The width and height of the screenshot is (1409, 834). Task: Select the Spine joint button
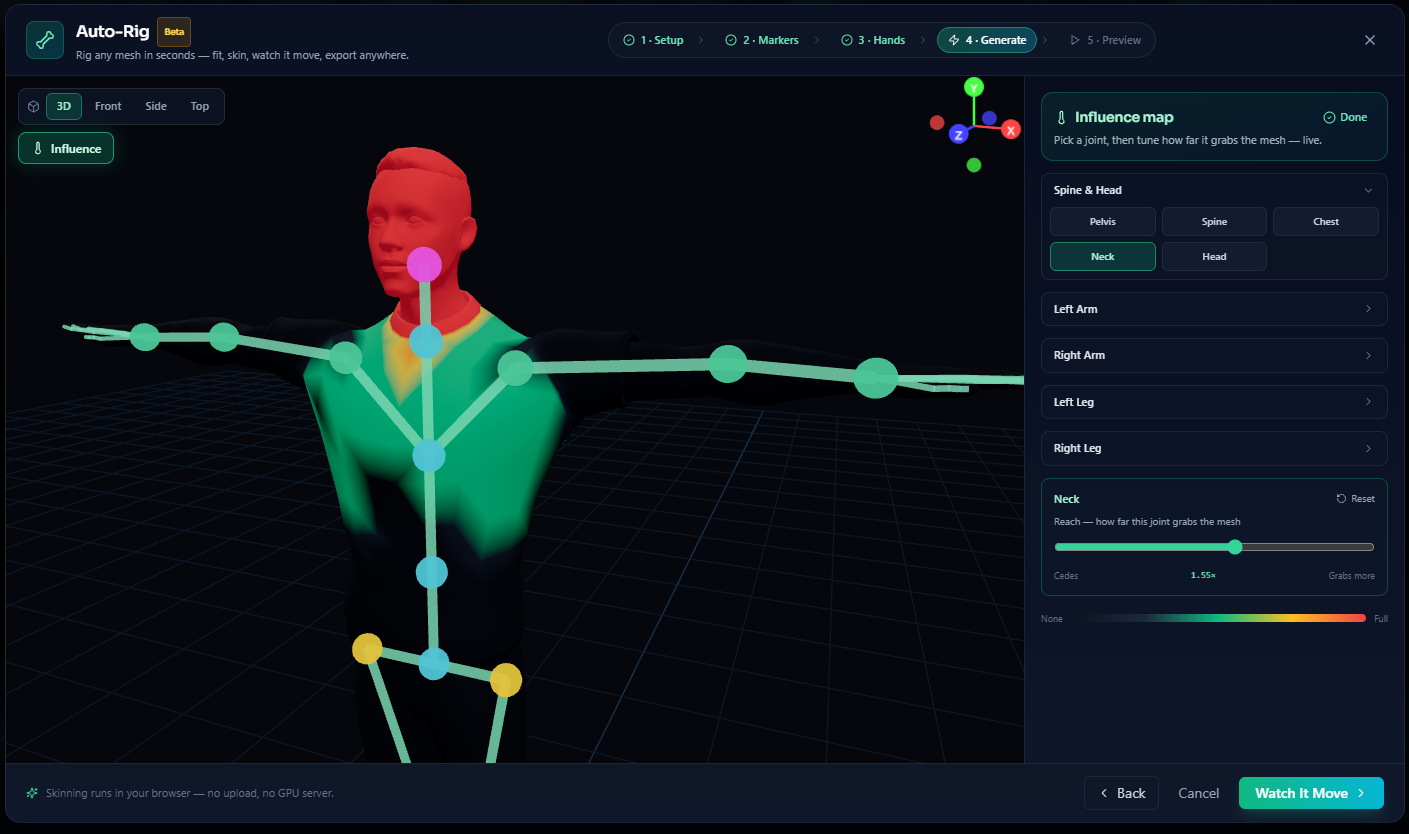coord(1214,221)
